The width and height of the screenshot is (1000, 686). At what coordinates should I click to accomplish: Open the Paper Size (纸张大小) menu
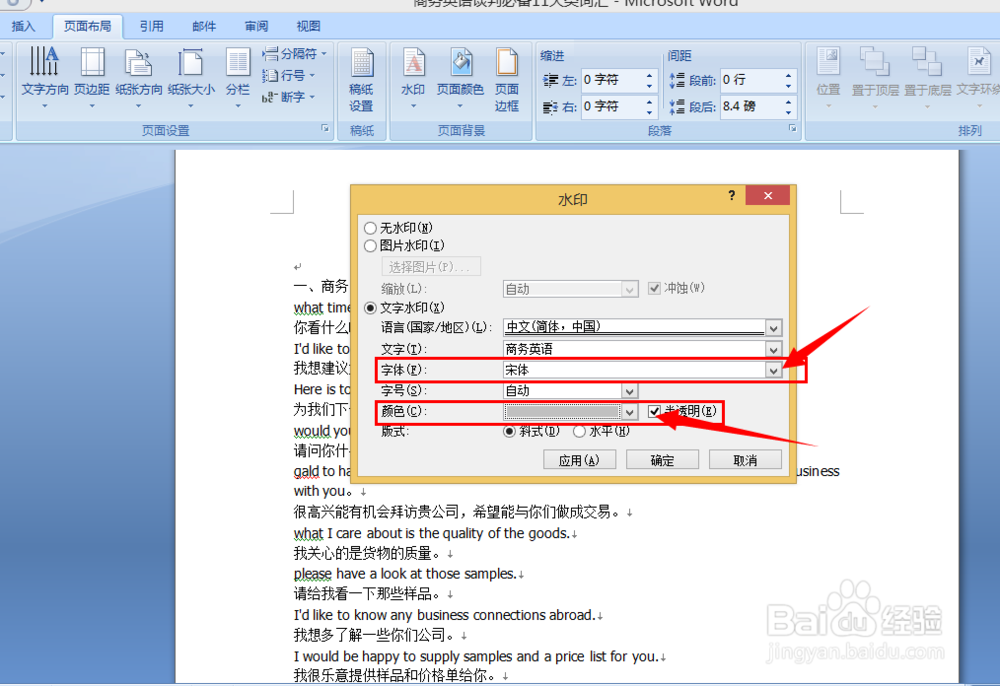tap(191, 75)
